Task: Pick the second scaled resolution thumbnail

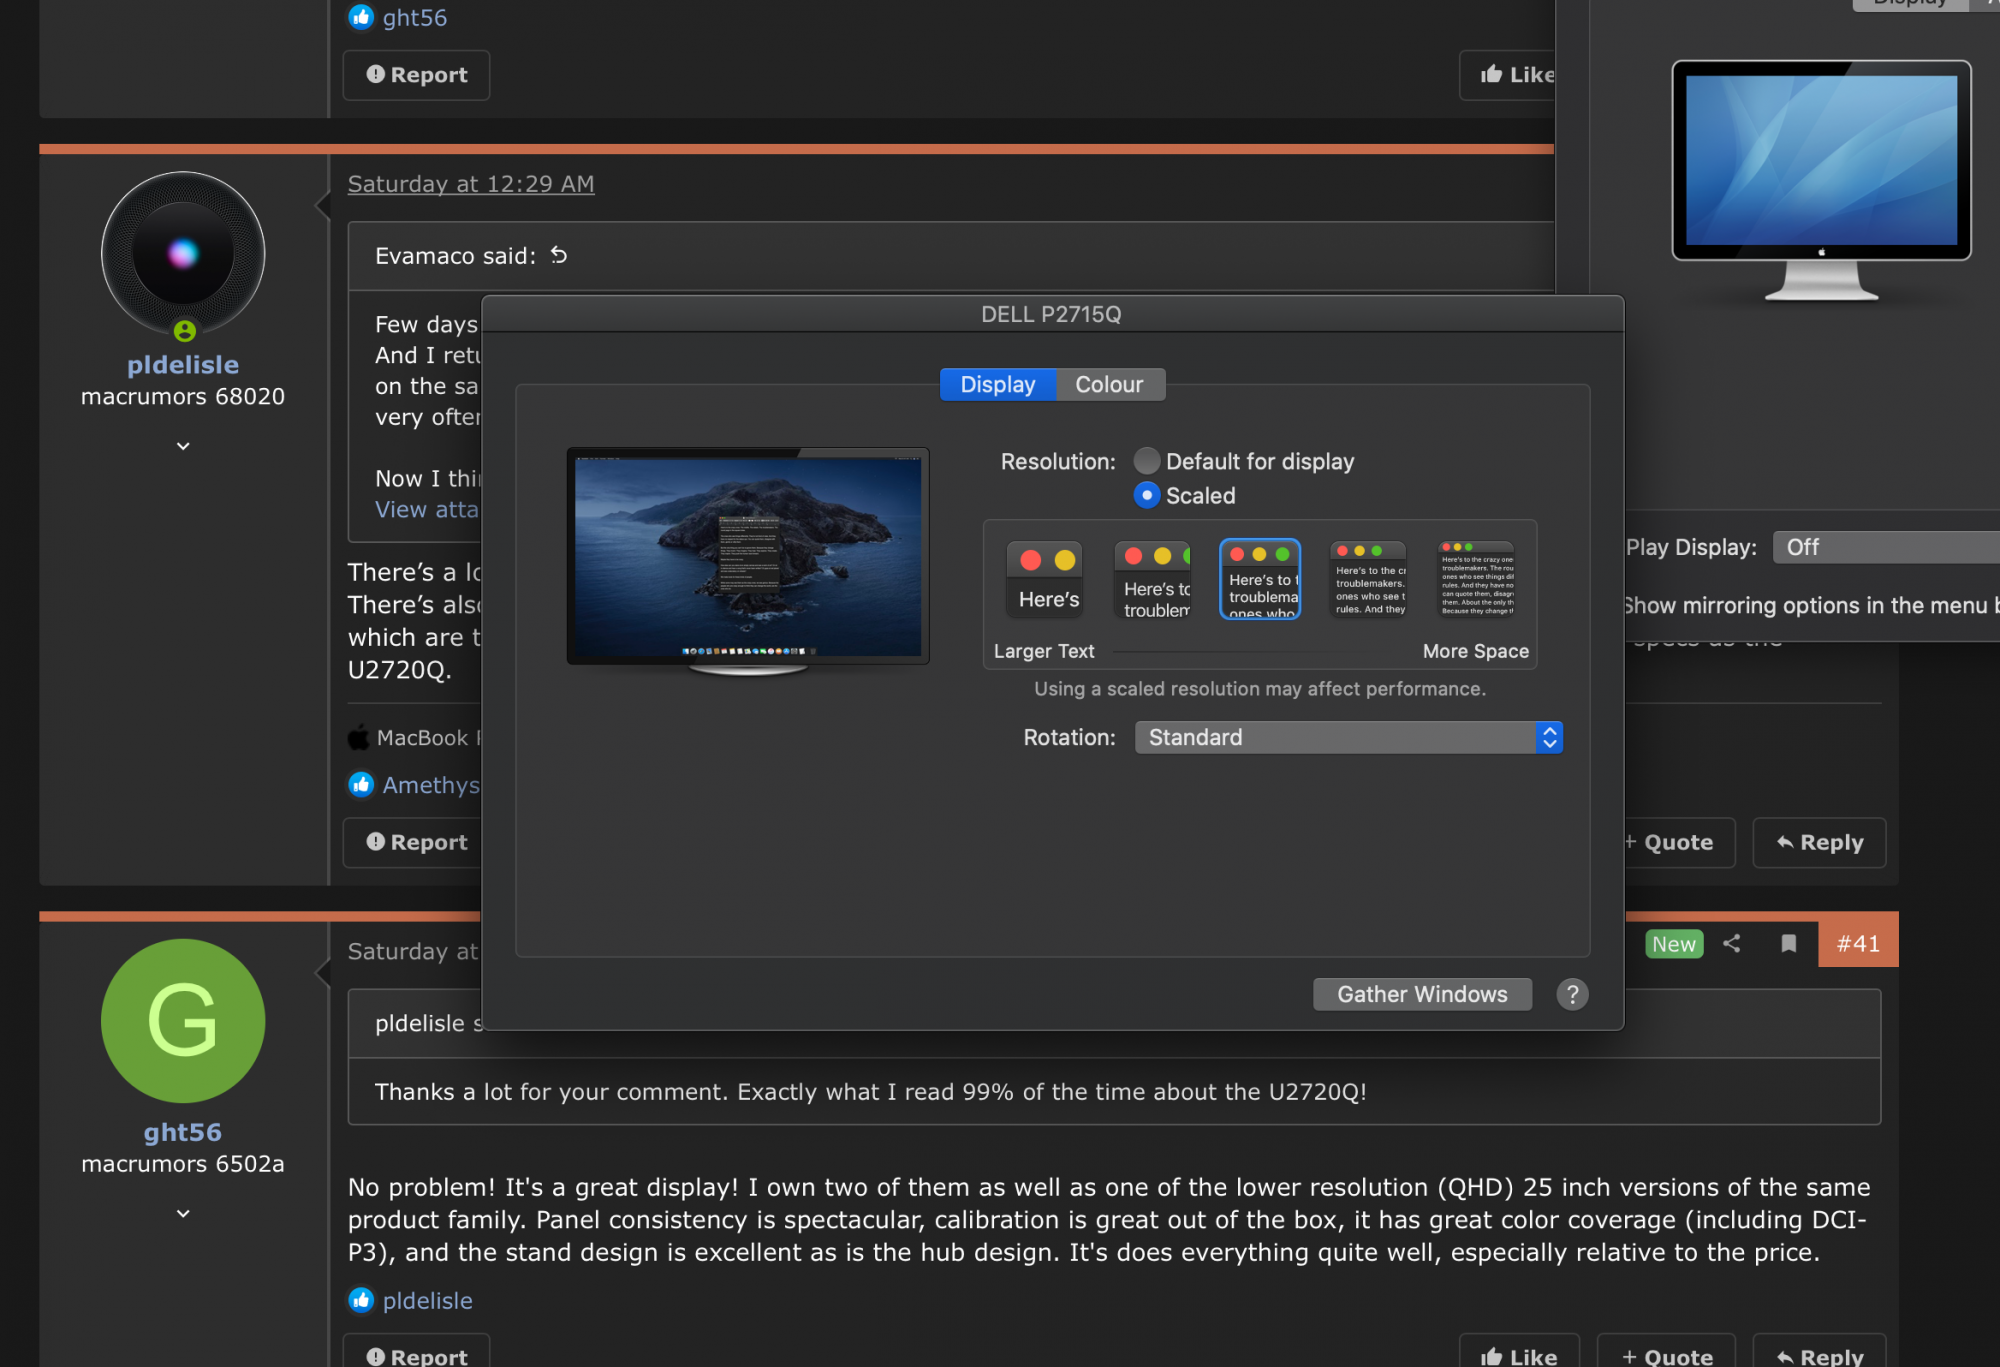Action: [1153, 579]
